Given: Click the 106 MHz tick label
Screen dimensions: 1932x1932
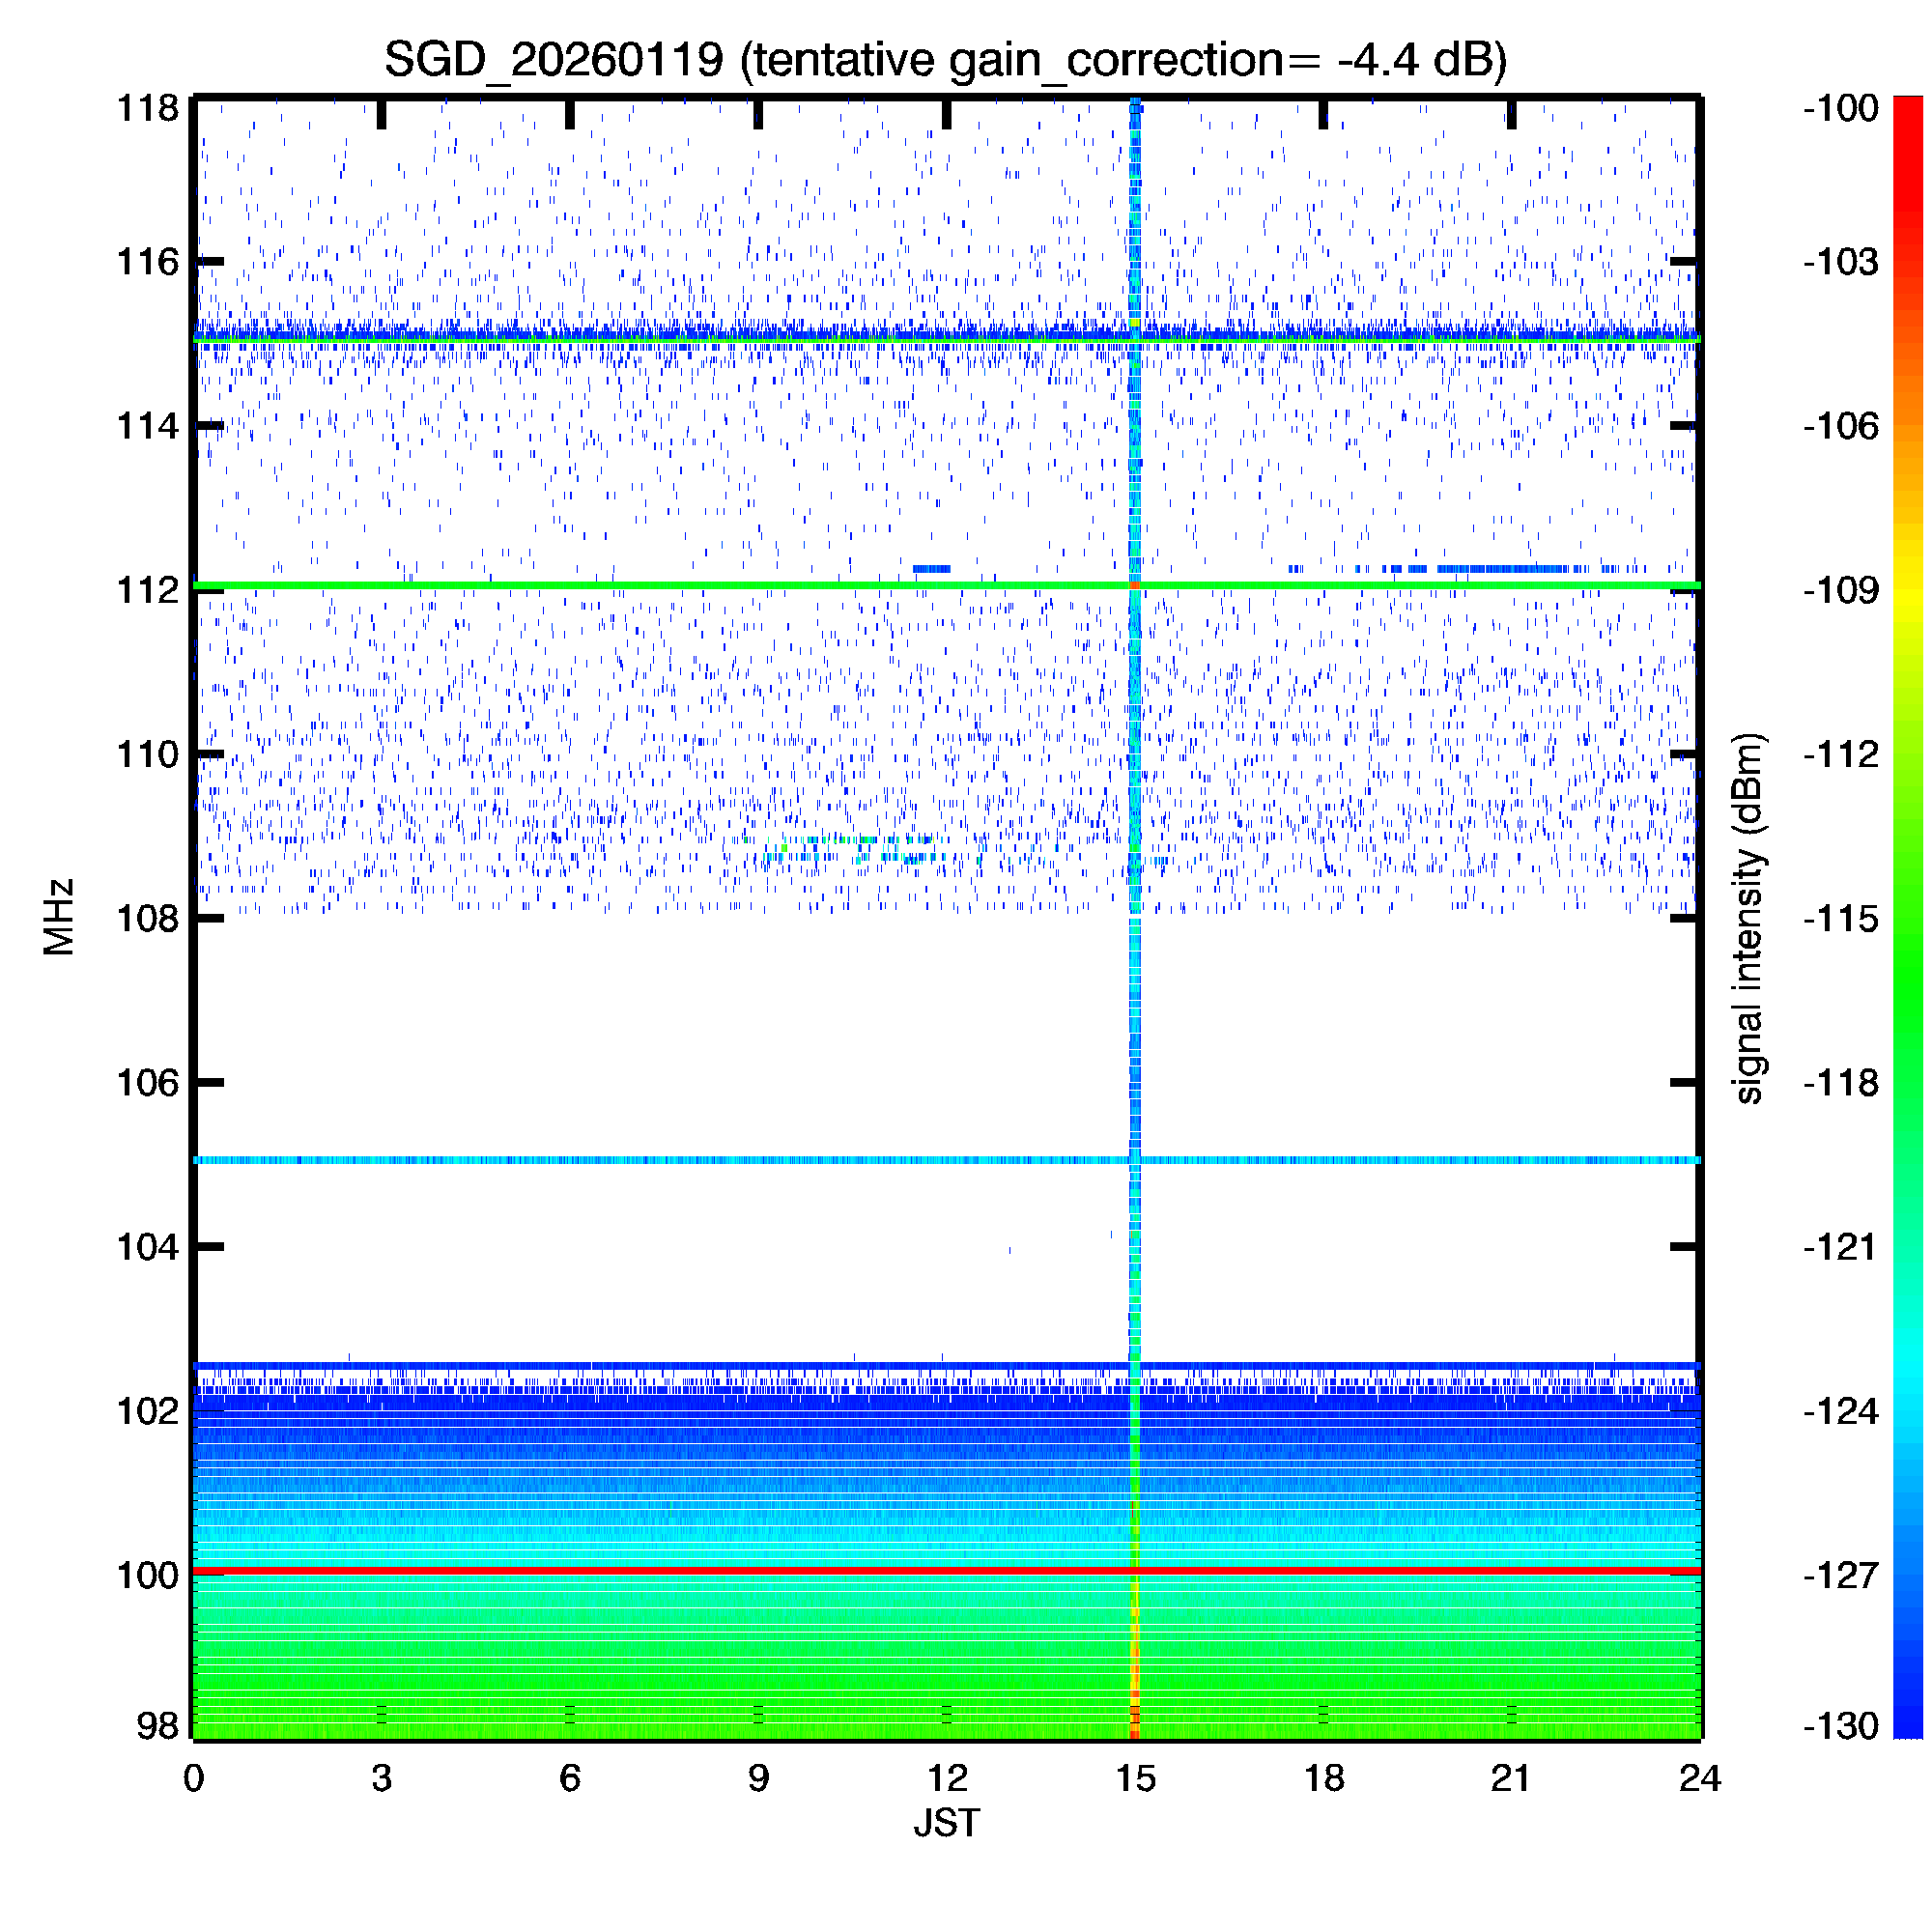Looking at the screenshot, I should pyautogui.click(x=147, y=1082).
